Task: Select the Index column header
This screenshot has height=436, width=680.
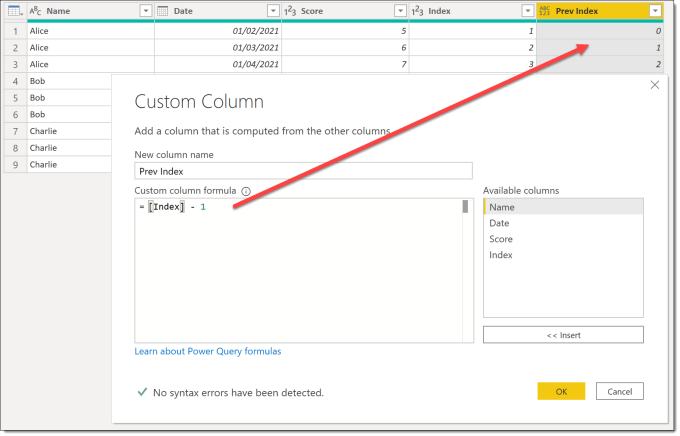Action: click(473, 11)
